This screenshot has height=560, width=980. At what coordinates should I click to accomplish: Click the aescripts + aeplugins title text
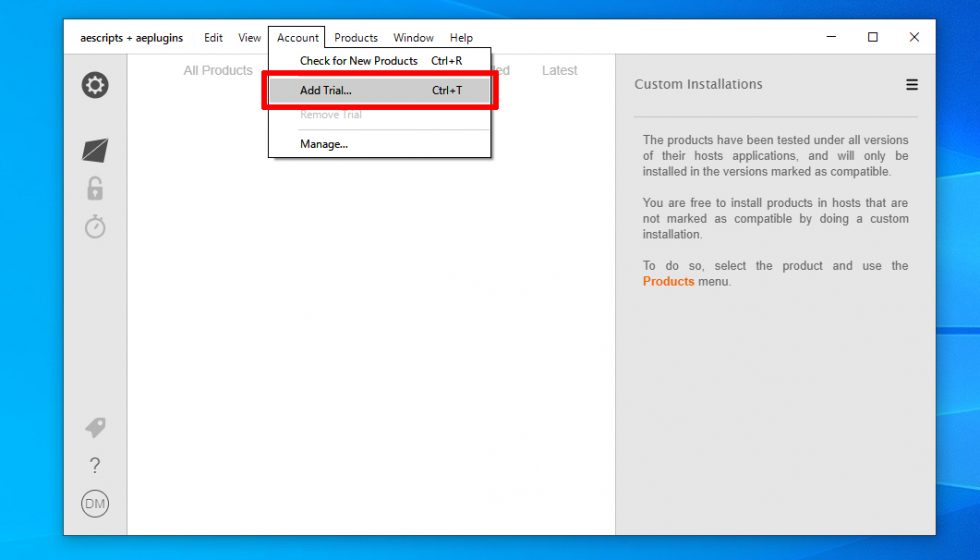pos(131,38)
